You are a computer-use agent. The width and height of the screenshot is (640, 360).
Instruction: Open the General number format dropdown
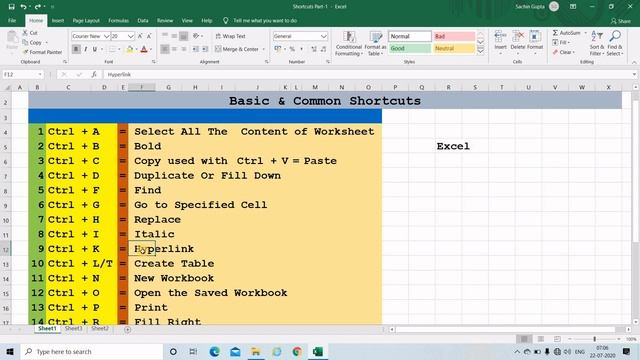tap(323, 36)
